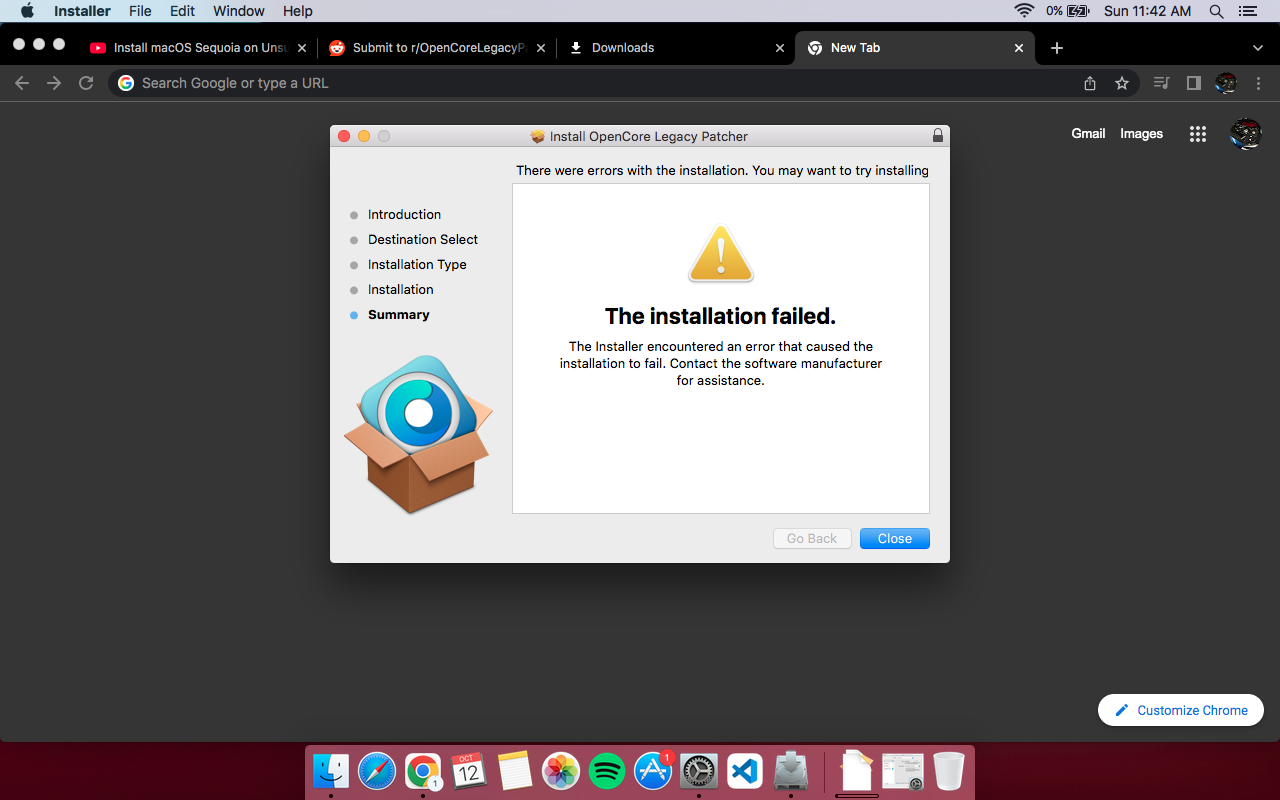This screenshot has width=1280, height=800.
Task: Launch Safari from the Dock
Action: (x=377, y=771)
